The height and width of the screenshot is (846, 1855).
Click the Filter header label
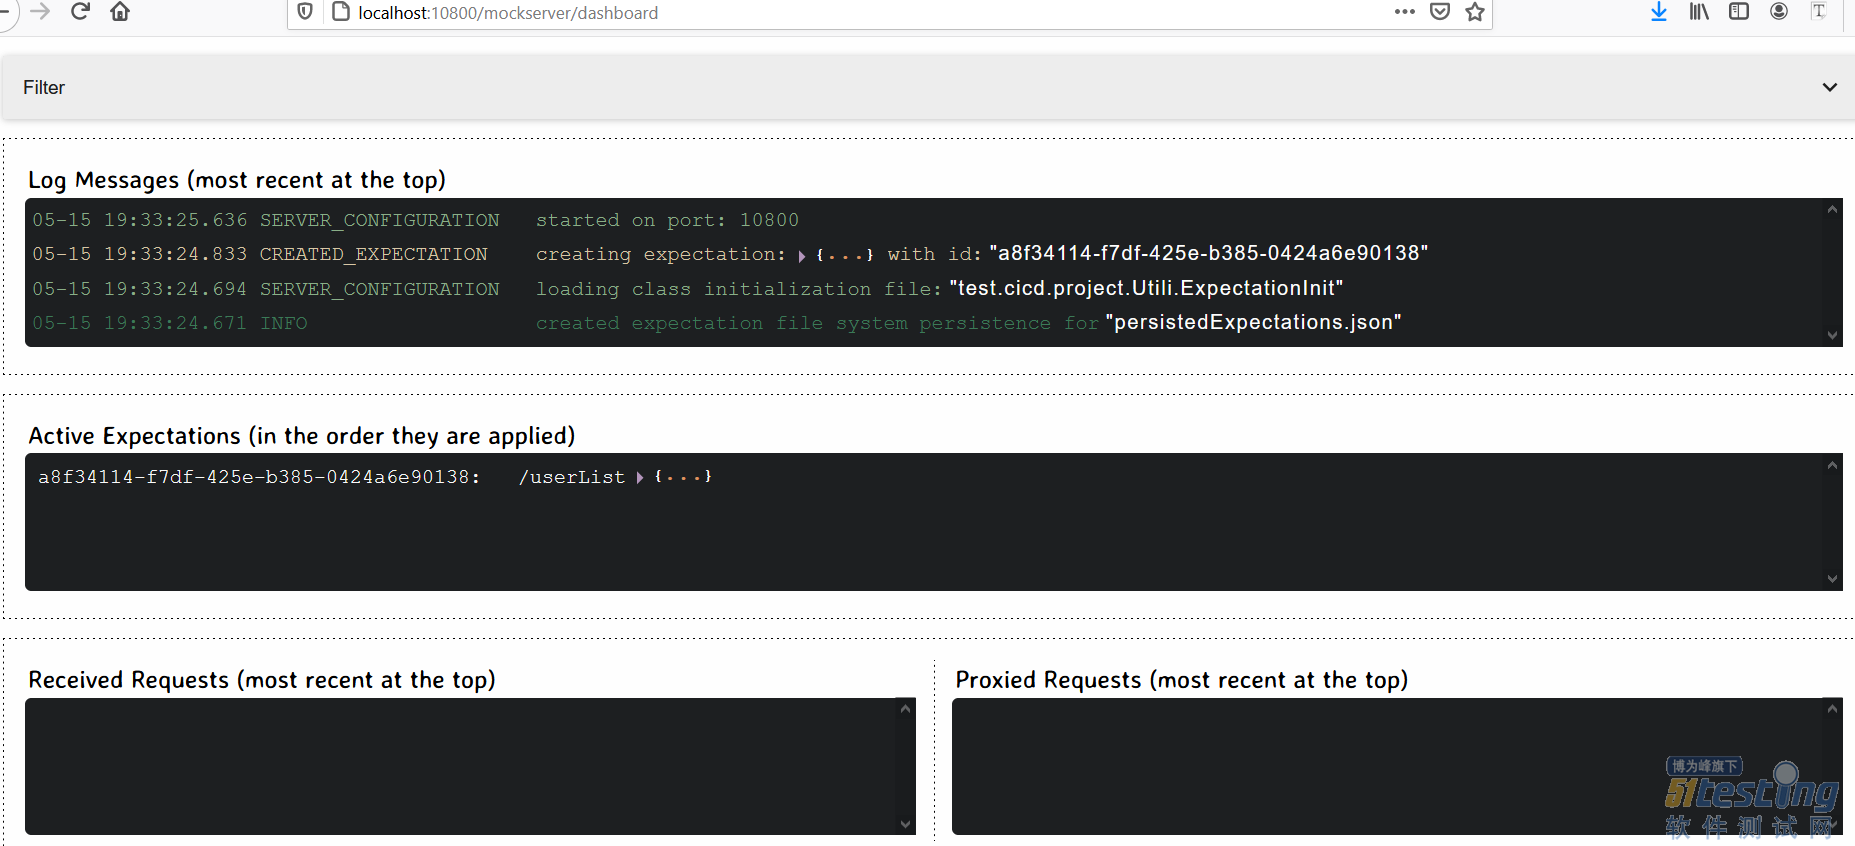pyautogui.click(x=44, y=88)
